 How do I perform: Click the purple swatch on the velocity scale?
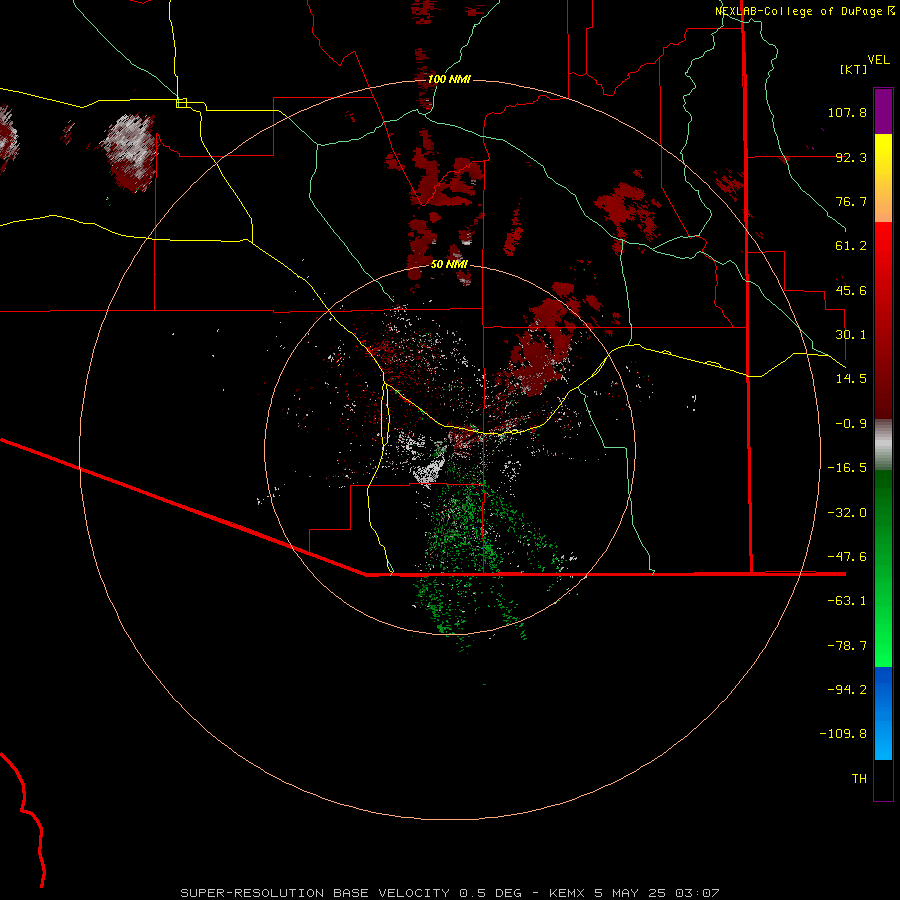pyautogui.click(x=883, y=111)
